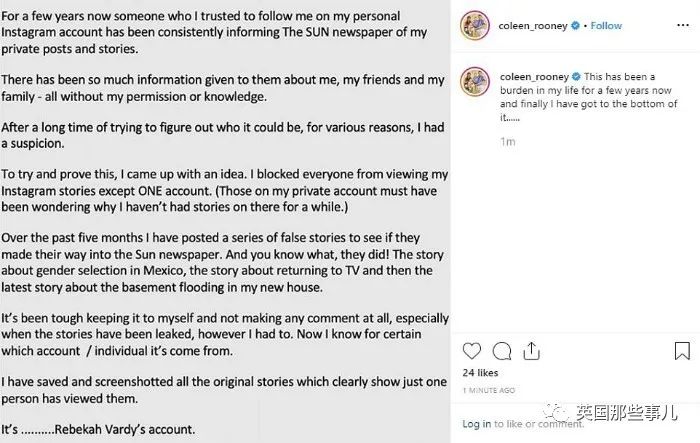Click the heart Like icon
The width and height of the screenshot is (700, 443).
[x=473, y=352]
